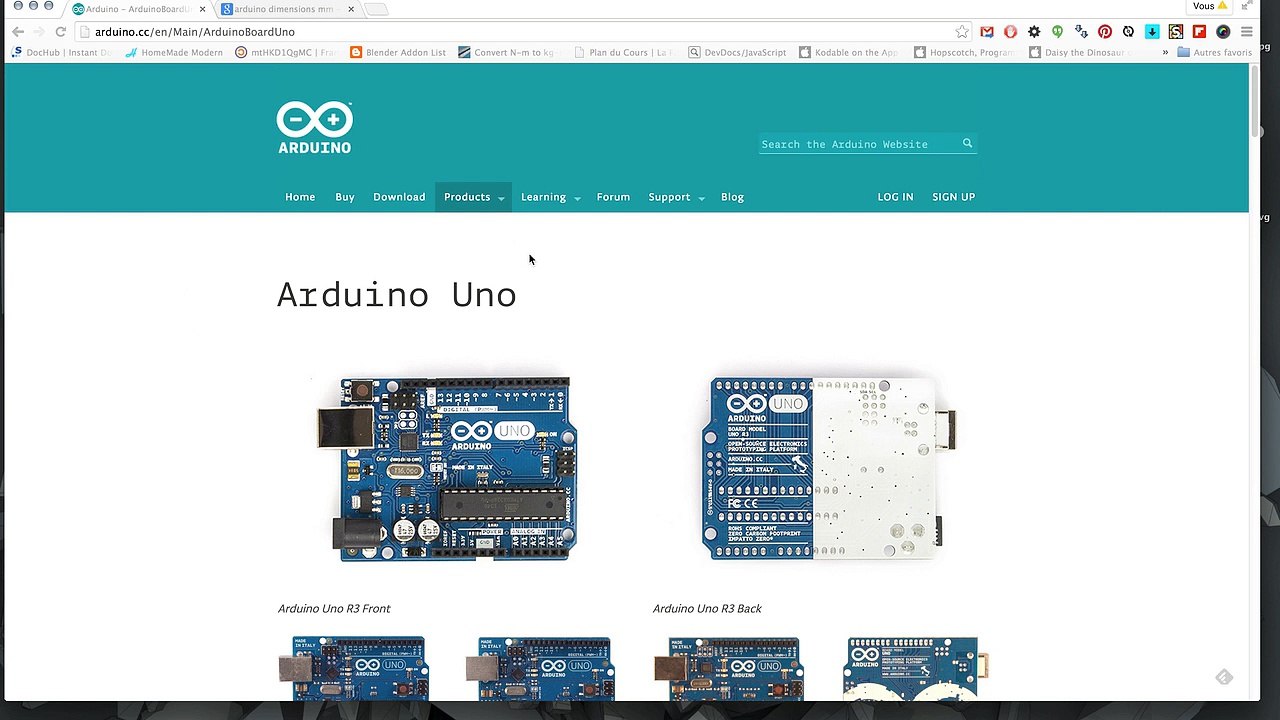Screen dimensions: 1280x720
Task: Click the Pinterest extension icon
Action: (x=1105, y=32)
